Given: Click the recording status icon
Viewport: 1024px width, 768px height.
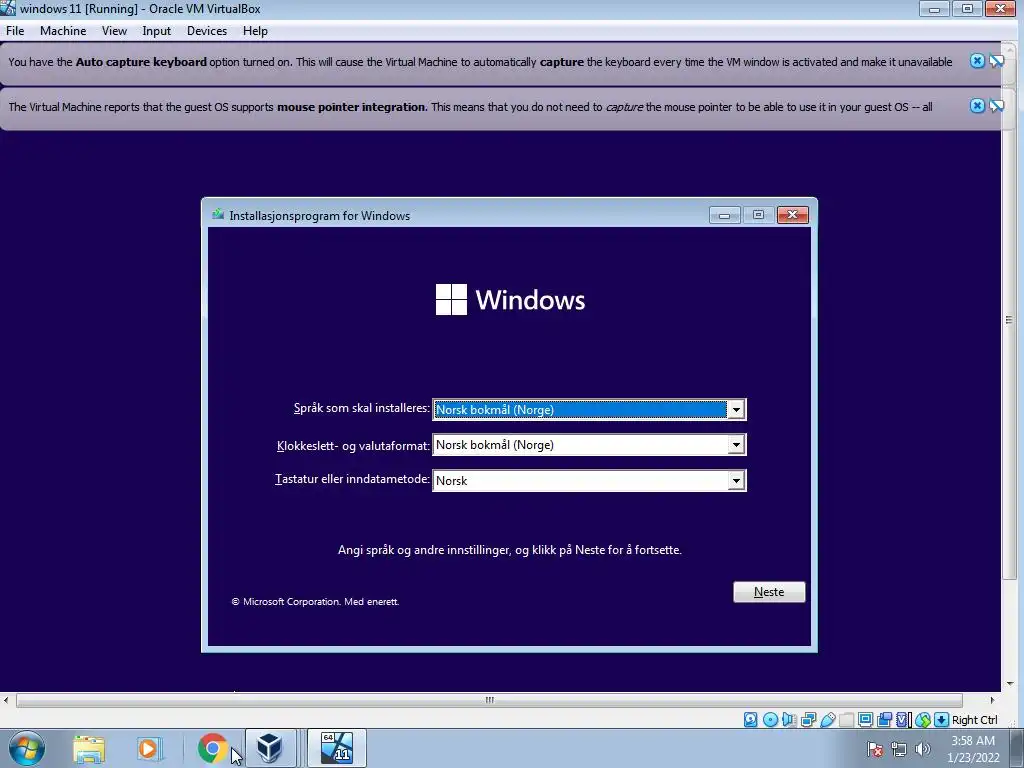Looking at the screenshot, I should pyautogui.click(x=884, y=720).
